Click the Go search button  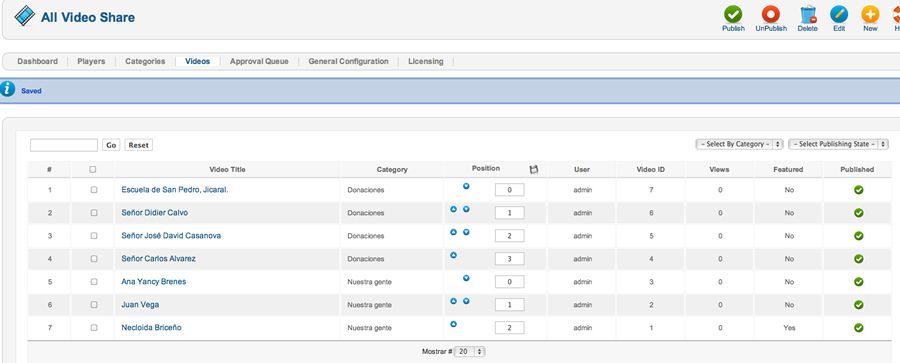[x=111, y=145]
